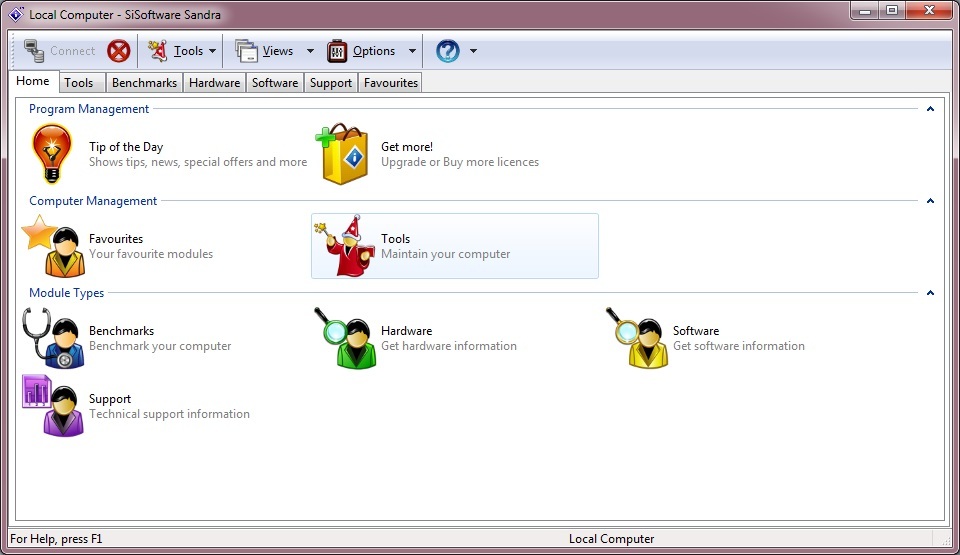
Task: Click the Benchmarks module title
Action: point(121,330)
